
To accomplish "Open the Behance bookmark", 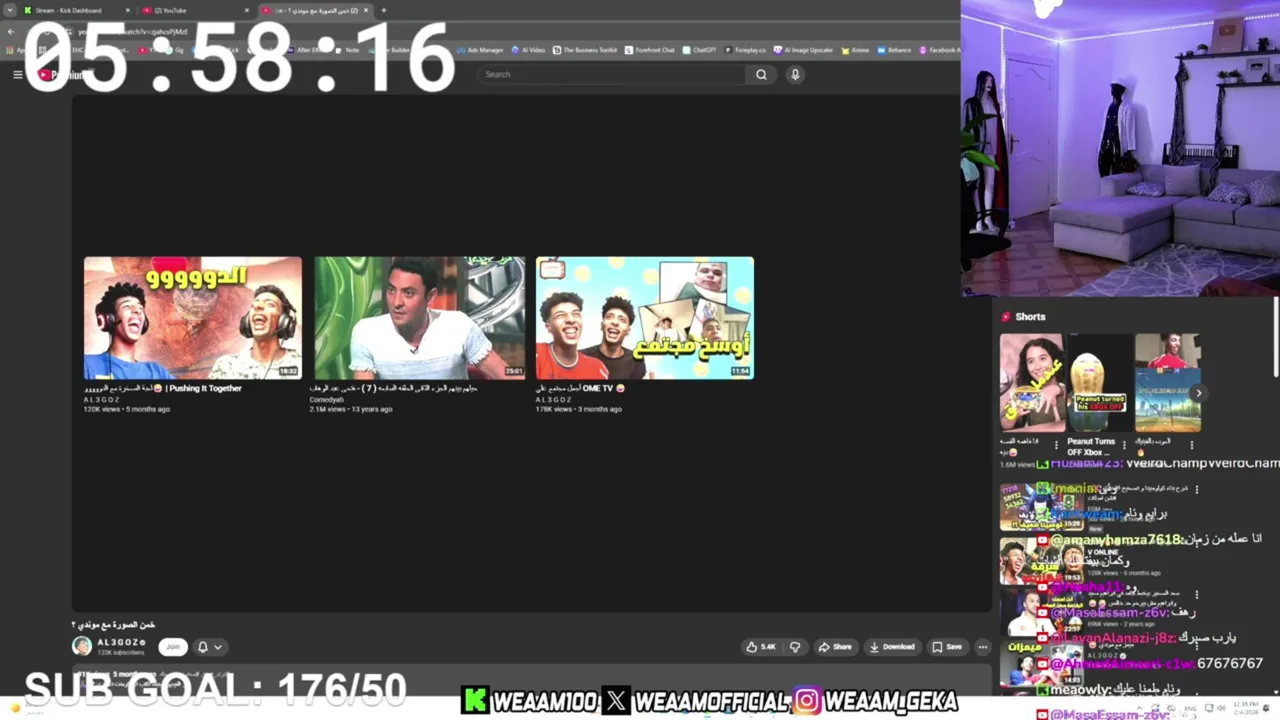I will pyautogui.click(x=894, y=50).
